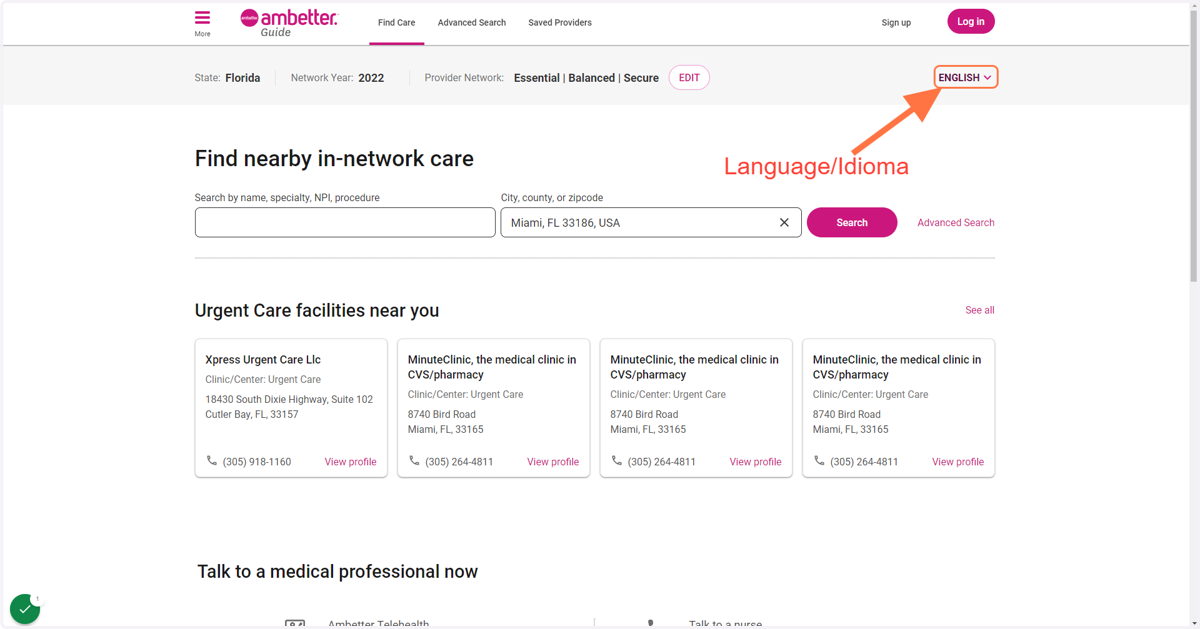
Task: Switch to Advanced Search tab
Action: tap(471, 22)
